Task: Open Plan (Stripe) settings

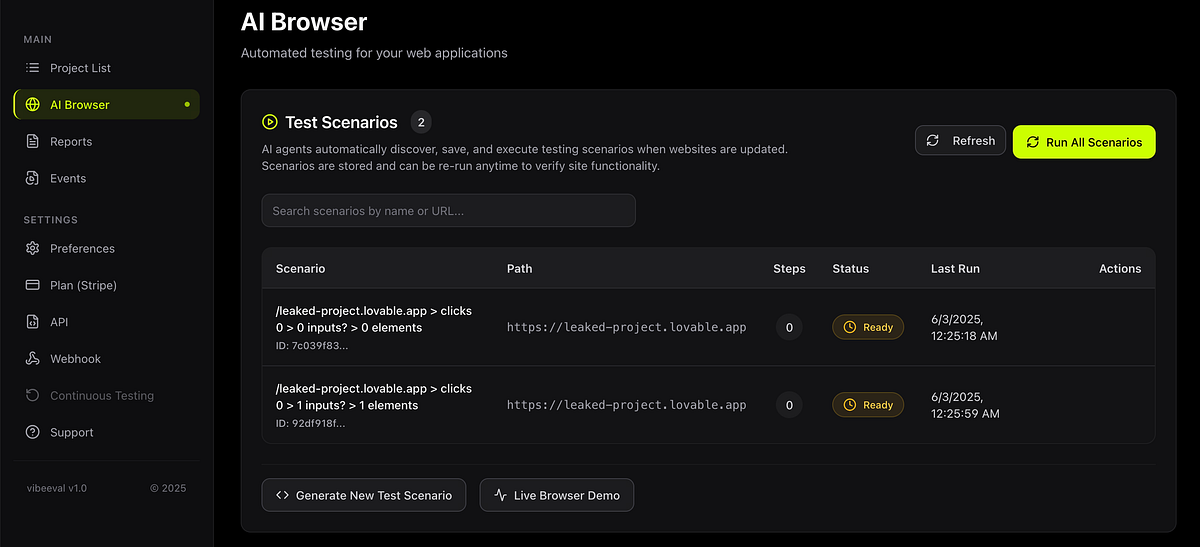Action: pyautogui.click(x=106, y=285)
